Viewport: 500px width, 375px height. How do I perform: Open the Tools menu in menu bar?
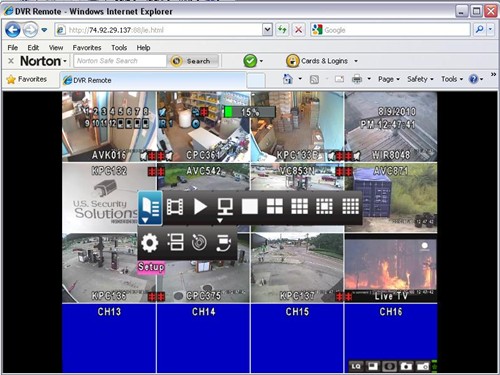pos(119,48)
